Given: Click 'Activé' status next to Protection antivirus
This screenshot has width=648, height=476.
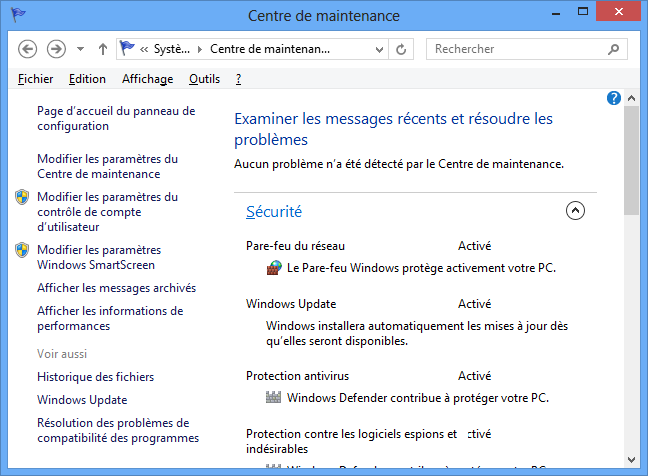Looking at the screenshot, I should tap(474, 376).
